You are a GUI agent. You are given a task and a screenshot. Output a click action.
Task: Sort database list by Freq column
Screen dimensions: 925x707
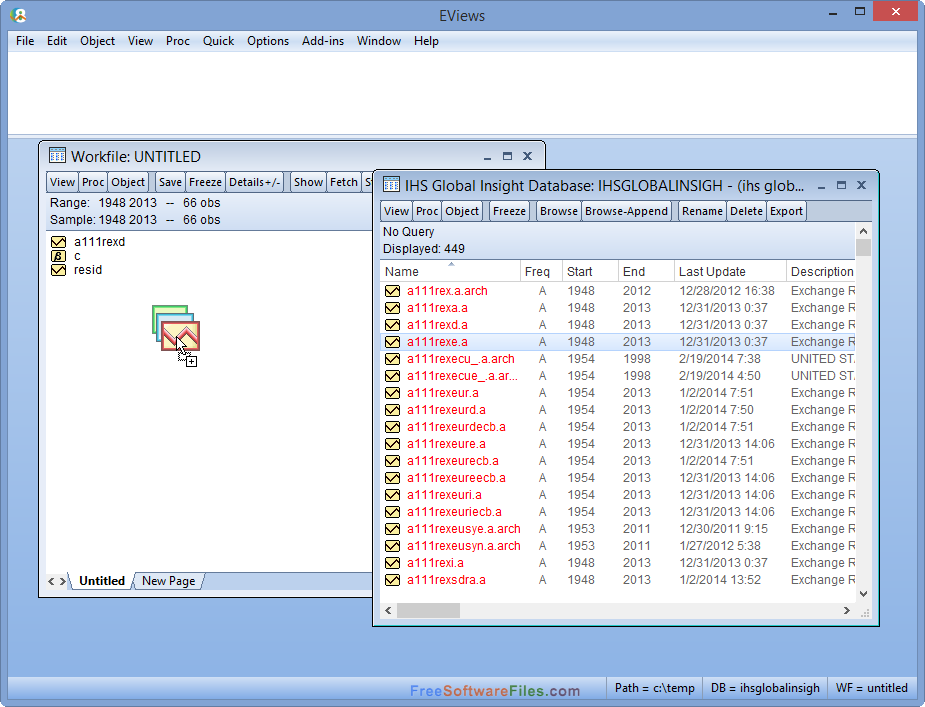(x=541, y=271)
